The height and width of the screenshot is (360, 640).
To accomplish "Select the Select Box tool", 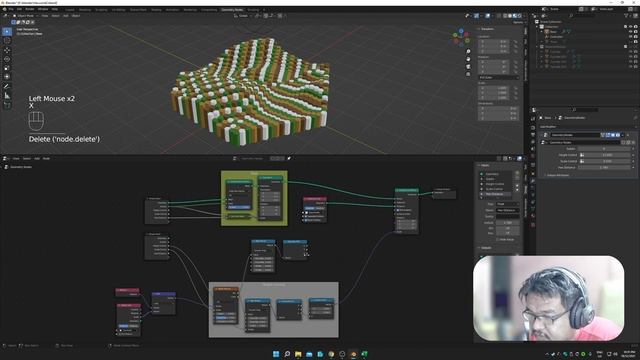I will coord(7,31).
